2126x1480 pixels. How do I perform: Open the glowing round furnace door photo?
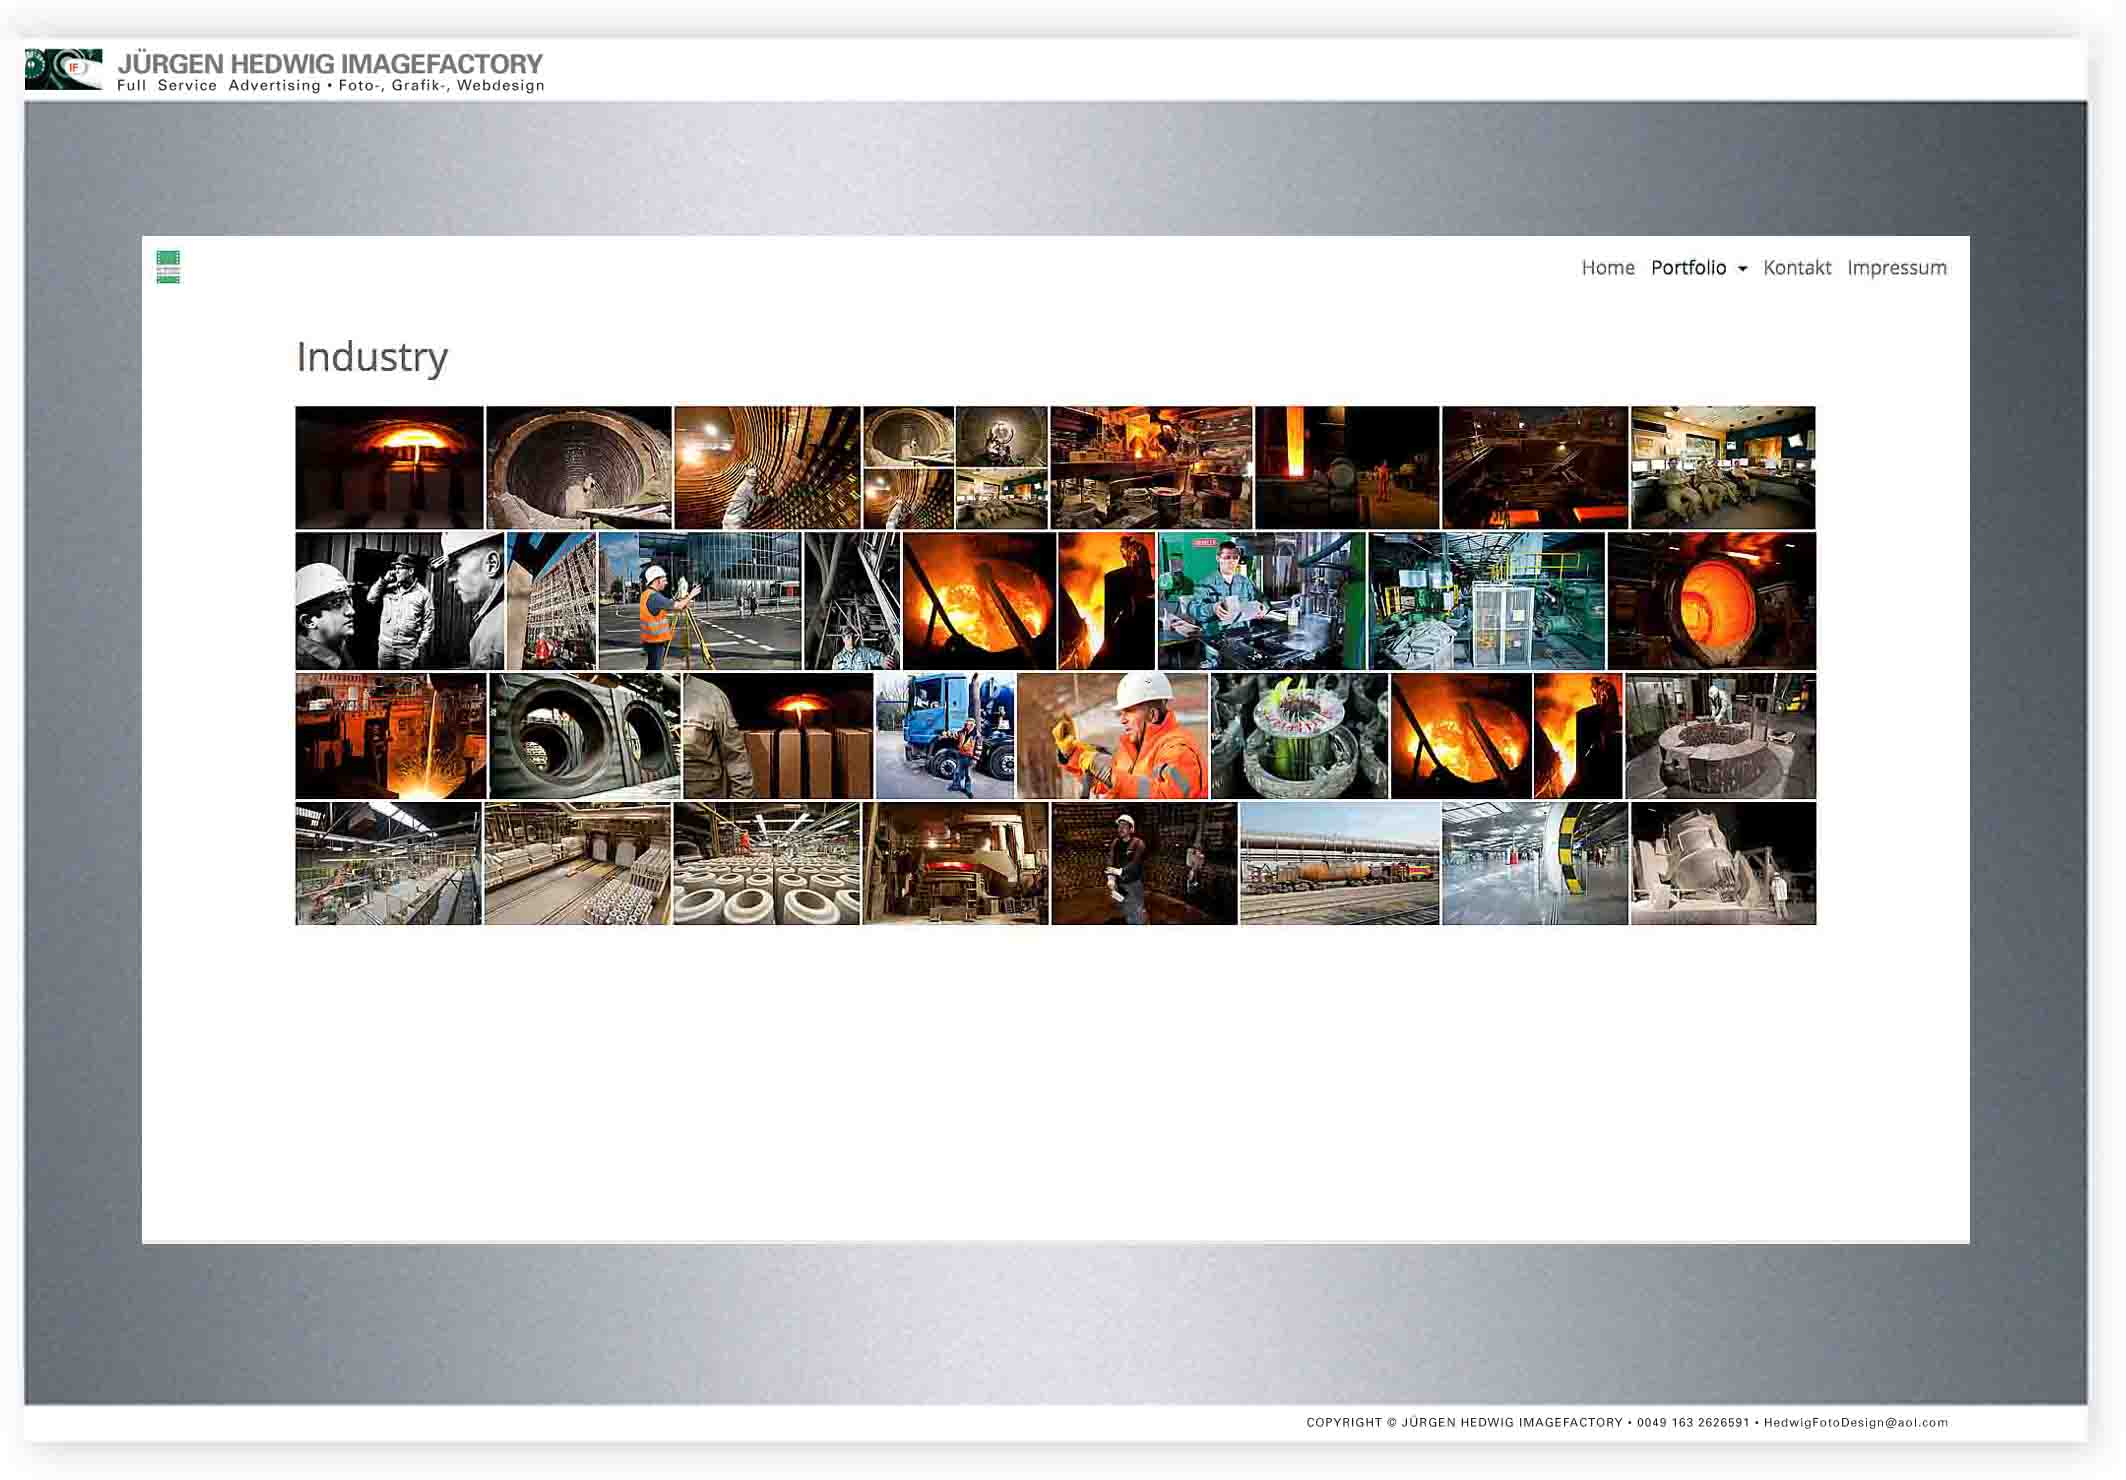coord(1711,601)
